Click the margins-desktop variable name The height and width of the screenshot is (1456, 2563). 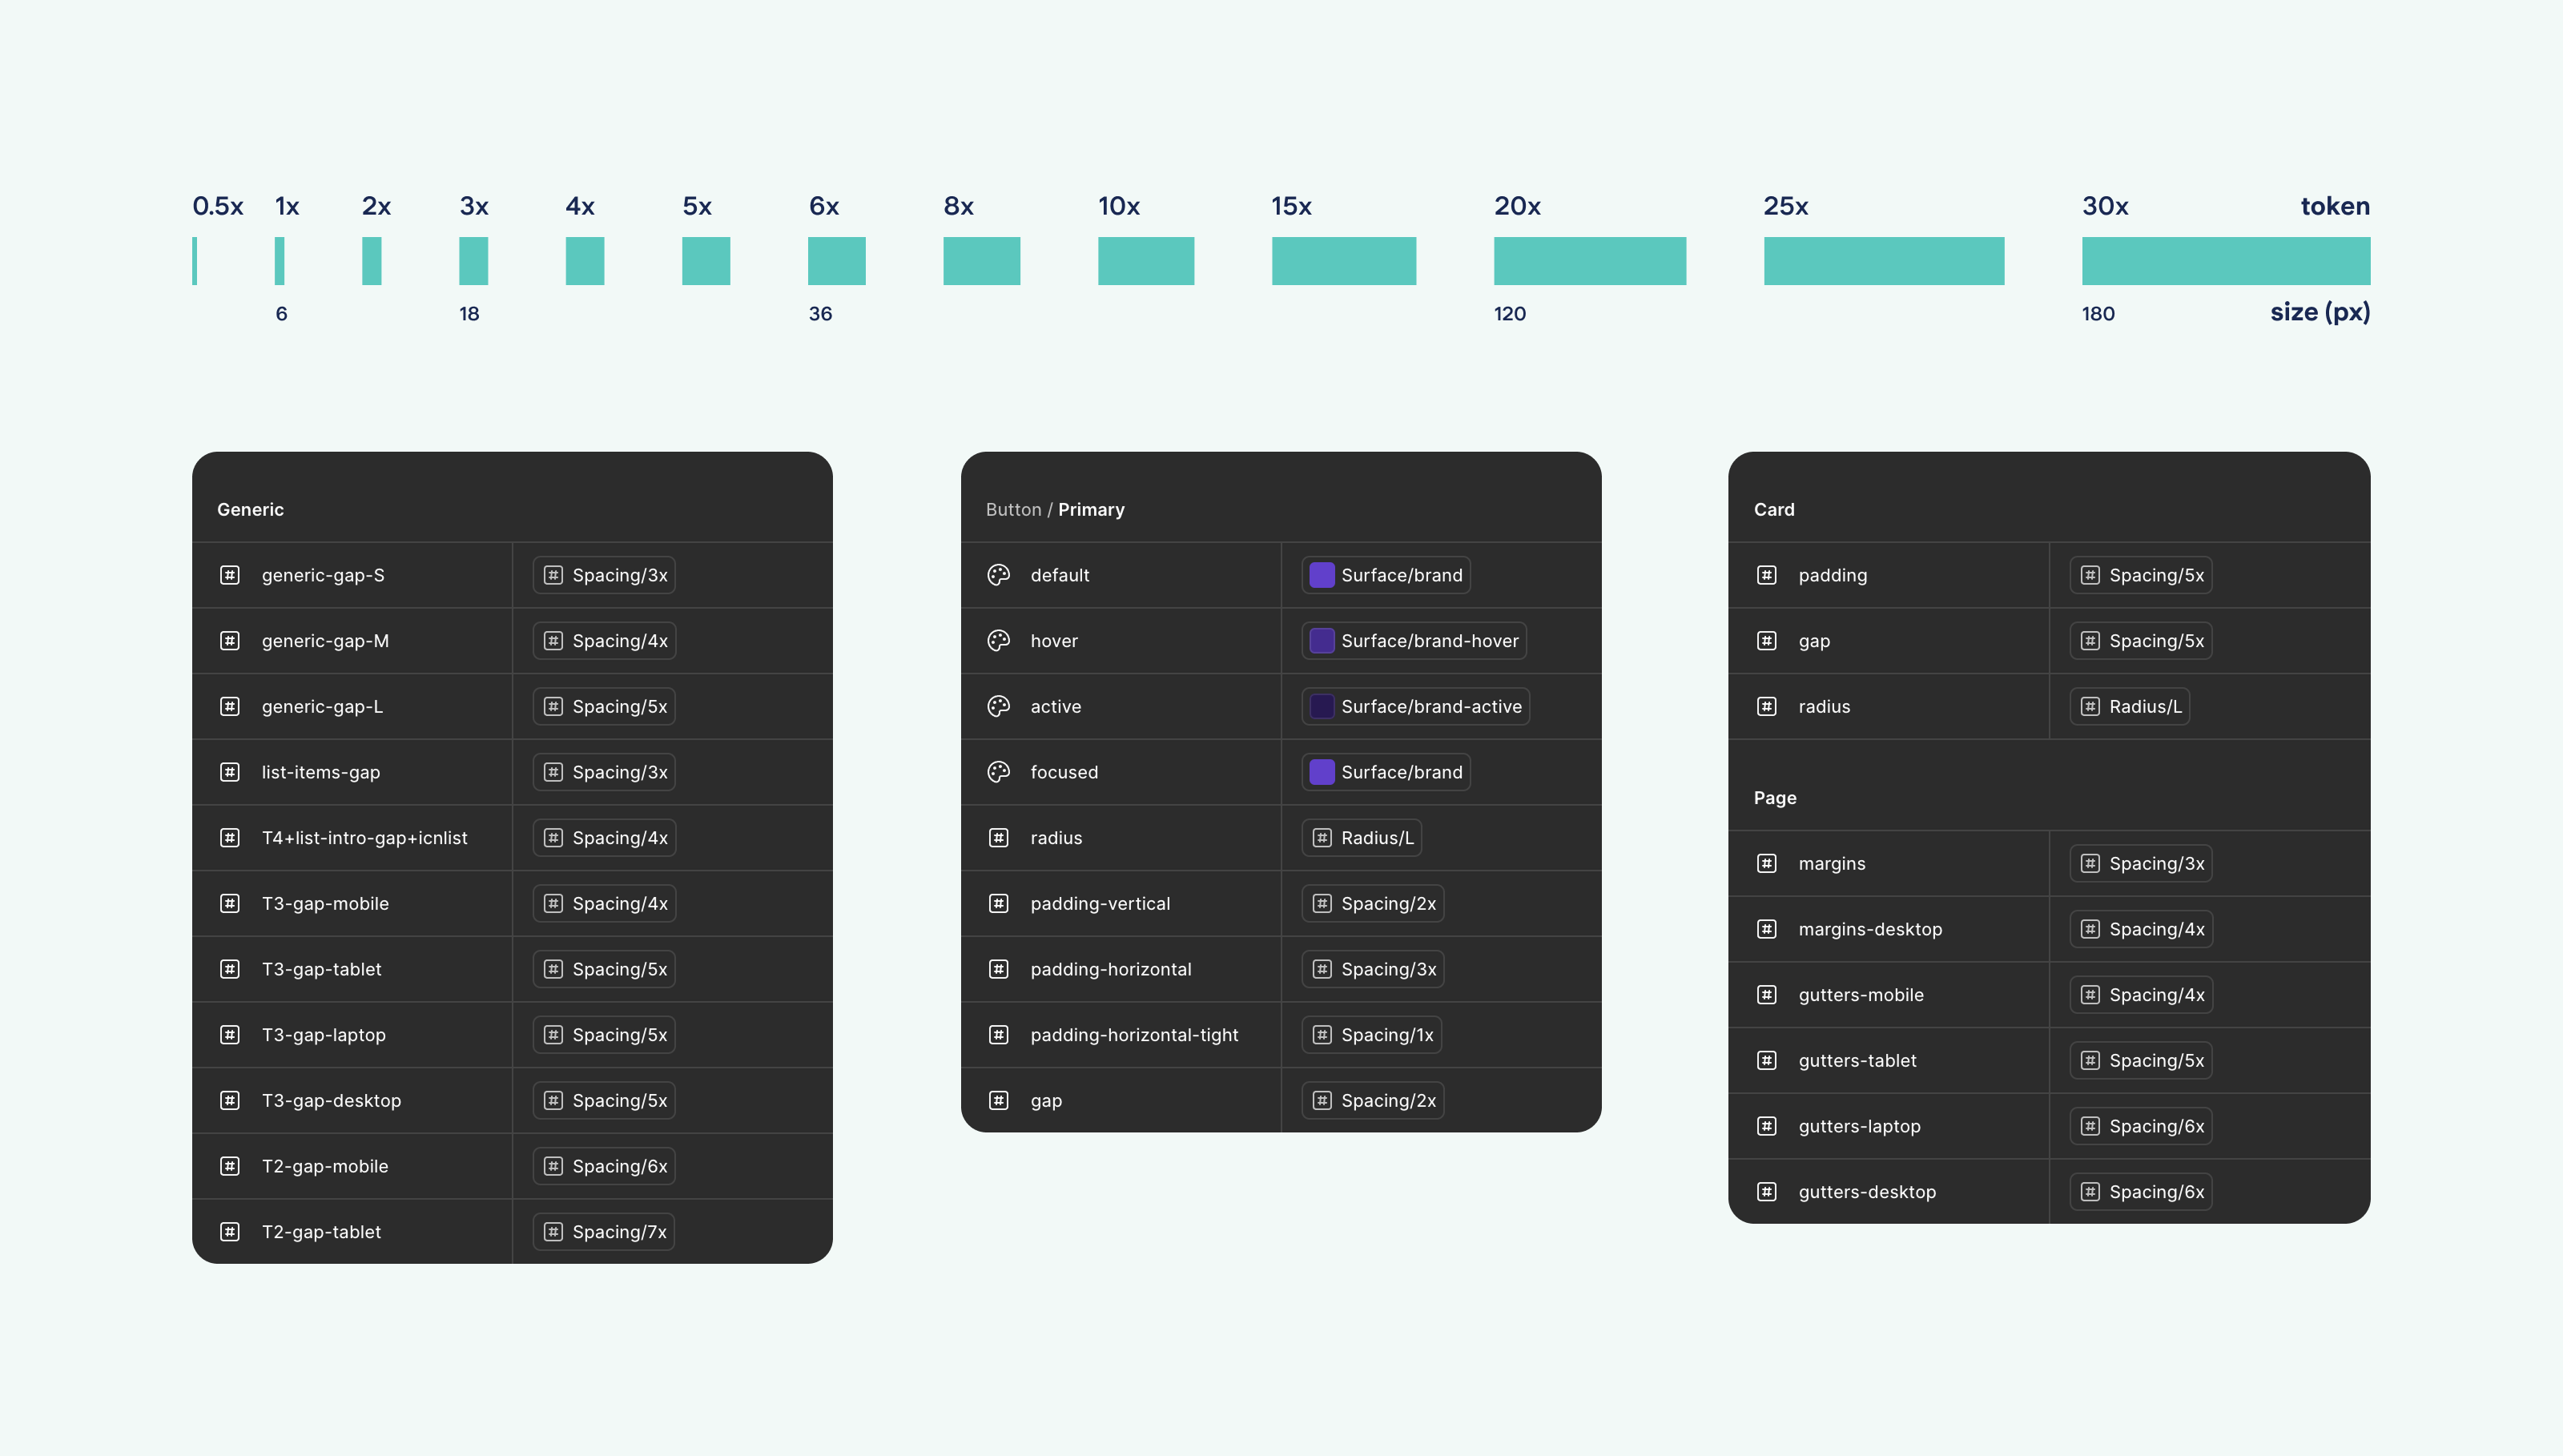pyautogui.click(x=1870, y=929)
